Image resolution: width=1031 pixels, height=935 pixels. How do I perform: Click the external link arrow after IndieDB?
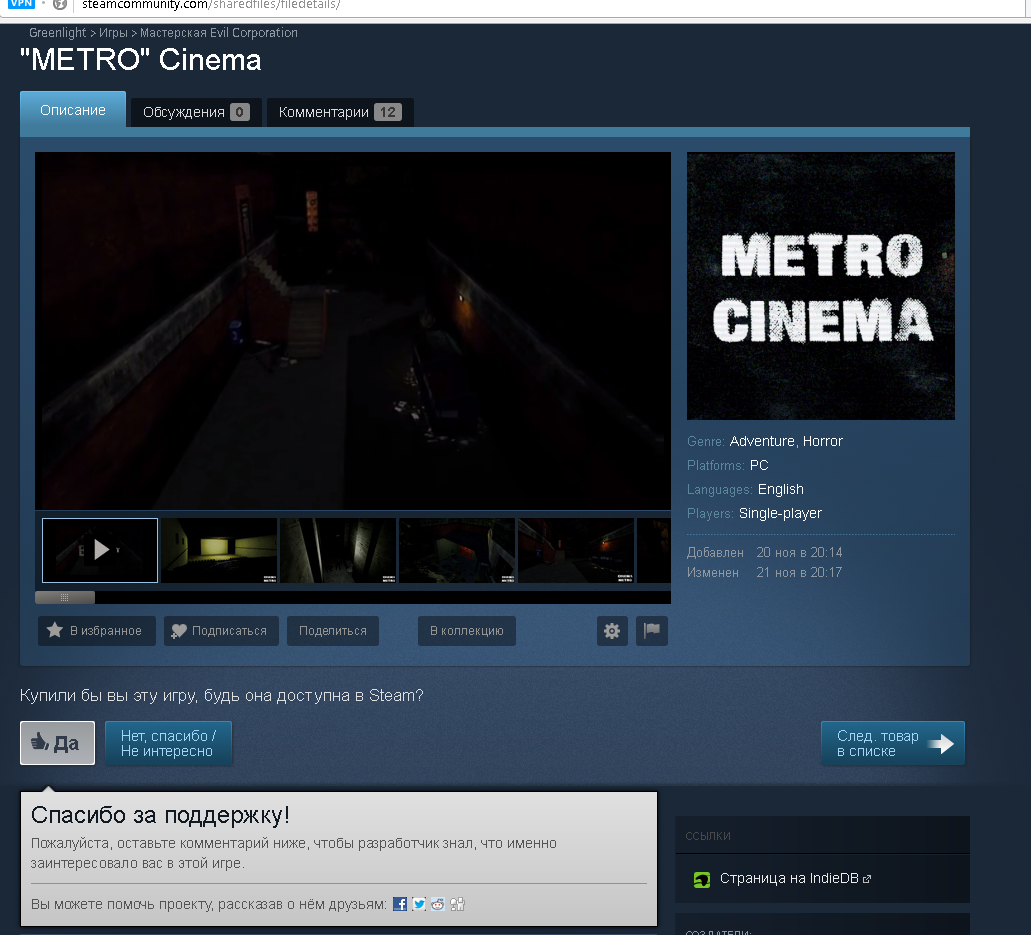(x=867, y=879)
